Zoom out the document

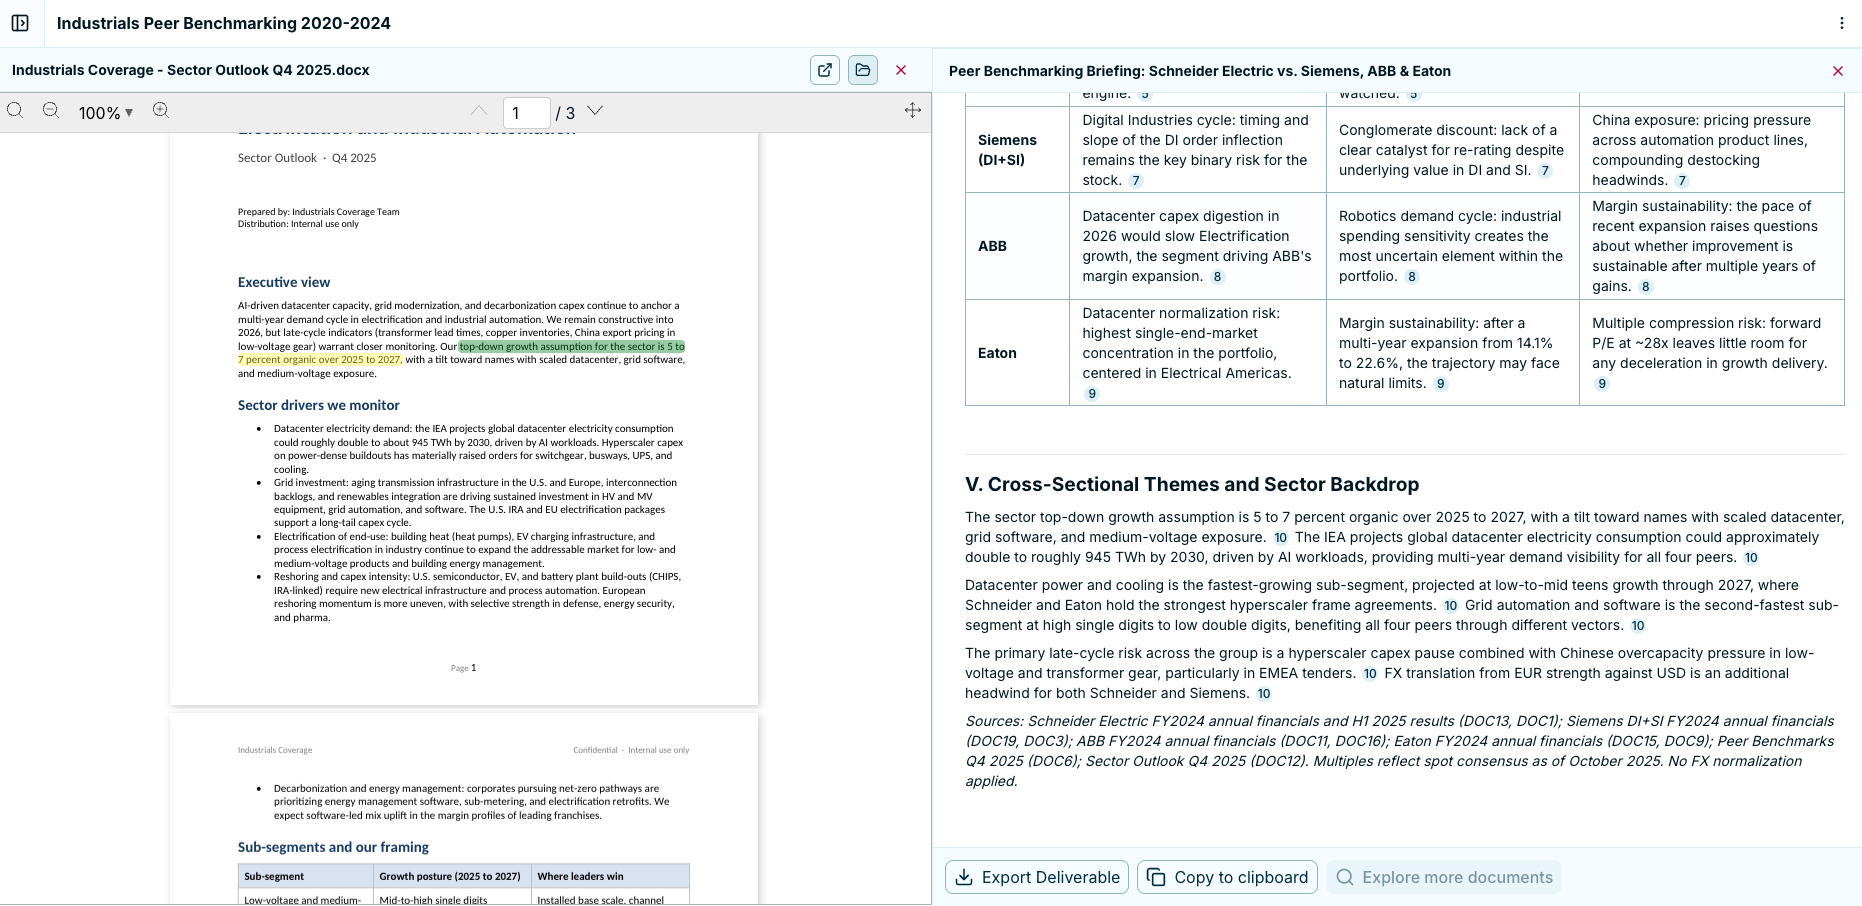tap(51, 111)
